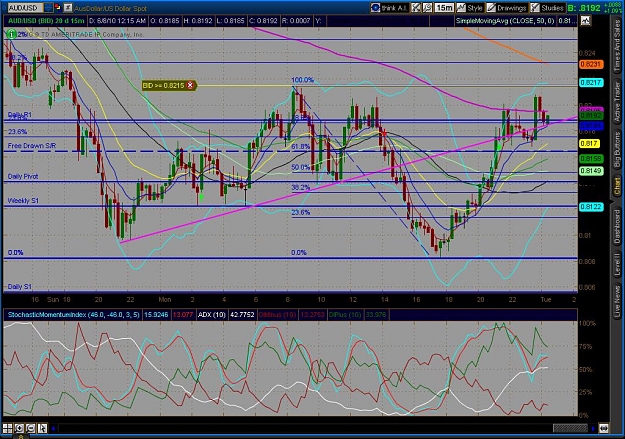
Task: Open the Studies menu
Action: tap(548, 8)
